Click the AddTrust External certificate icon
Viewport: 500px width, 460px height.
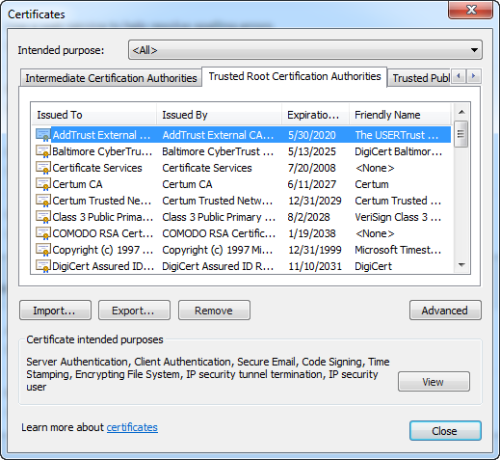coord(43,135)
